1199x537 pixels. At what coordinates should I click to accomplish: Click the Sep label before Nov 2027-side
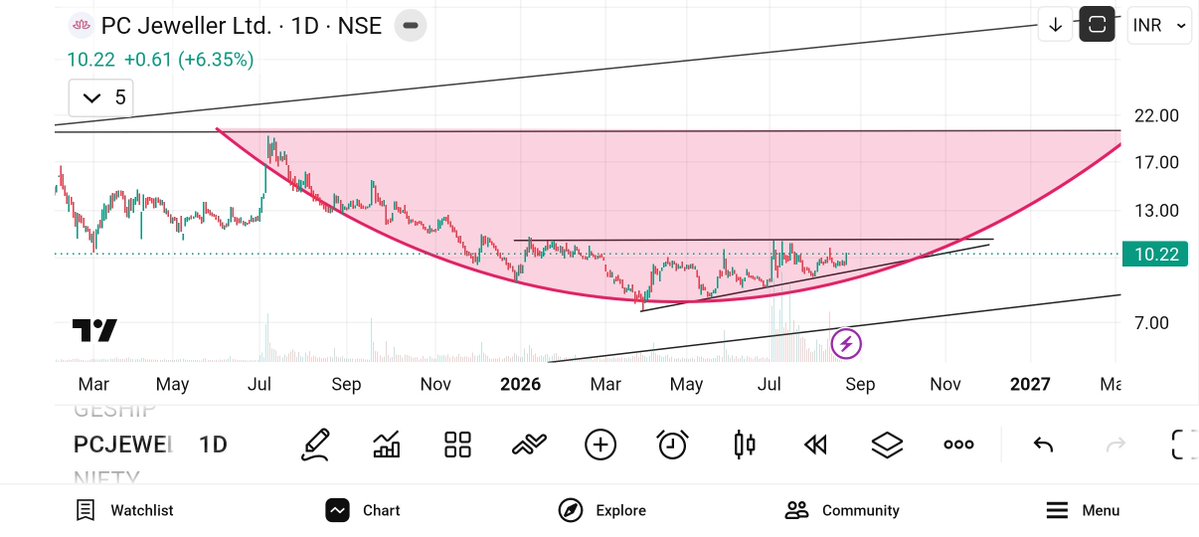pos(860,384)
